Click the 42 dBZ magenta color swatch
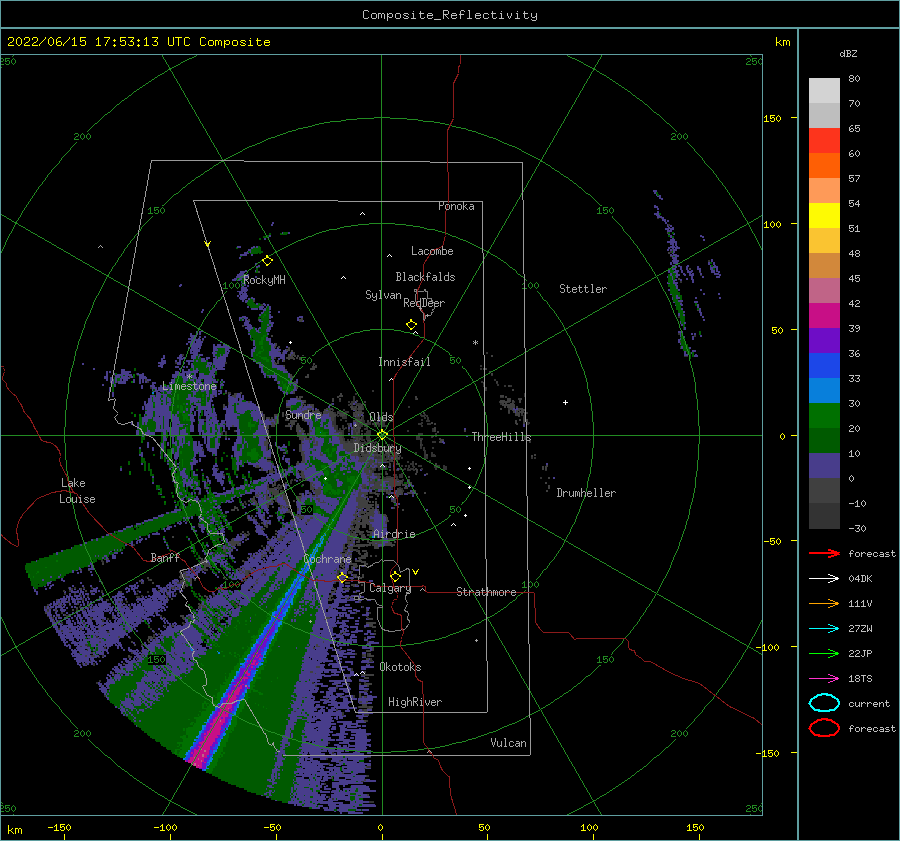This screenshot has height=841, width=900. 824,316
